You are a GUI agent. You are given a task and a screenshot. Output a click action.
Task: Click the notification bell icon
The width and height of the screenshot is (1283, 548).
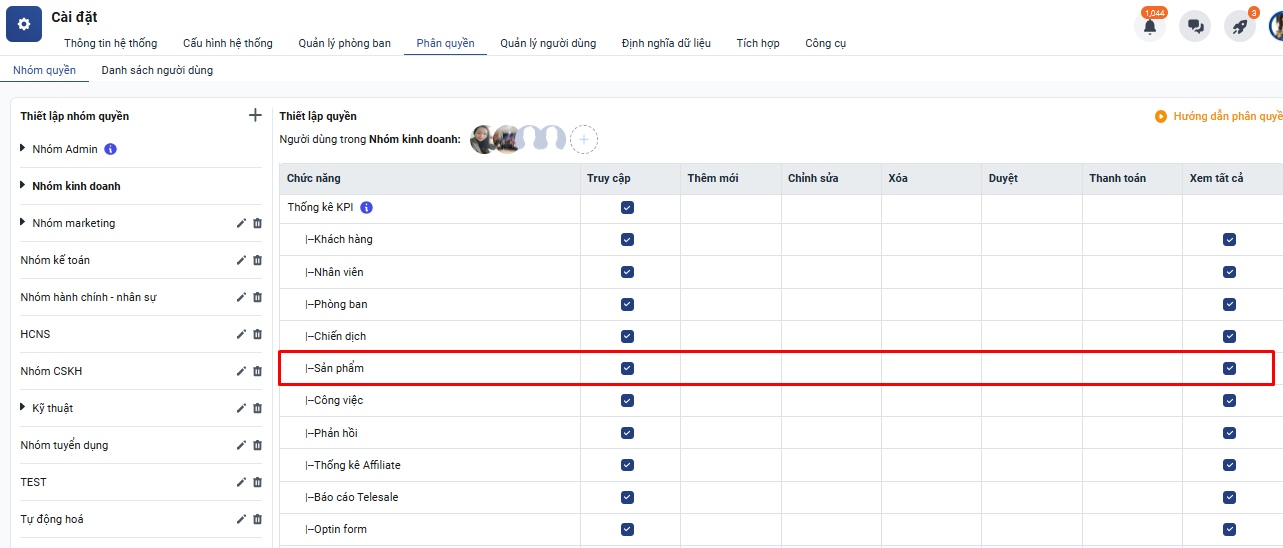click(x=1150, y=27)
